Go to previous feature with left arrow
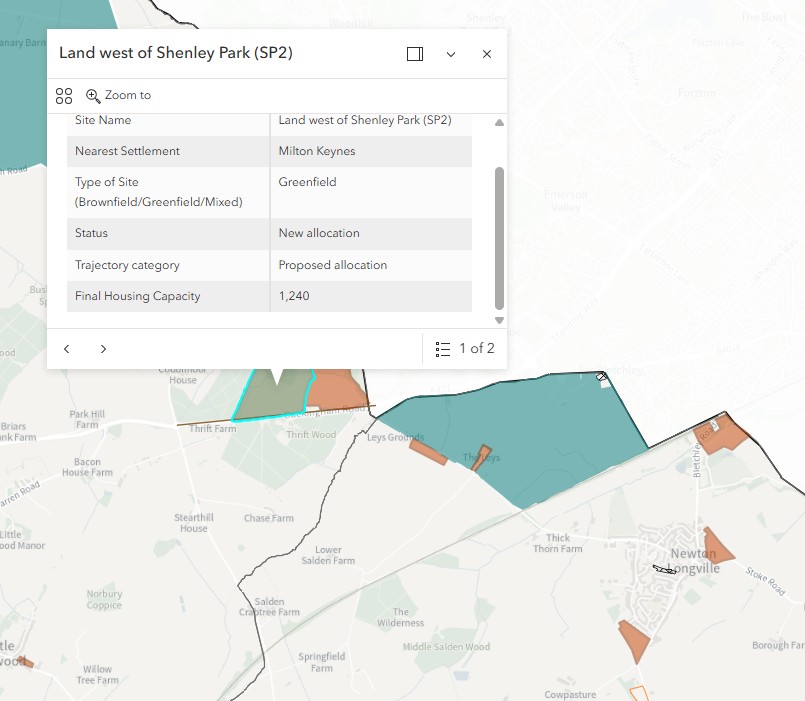 (67, 349)
